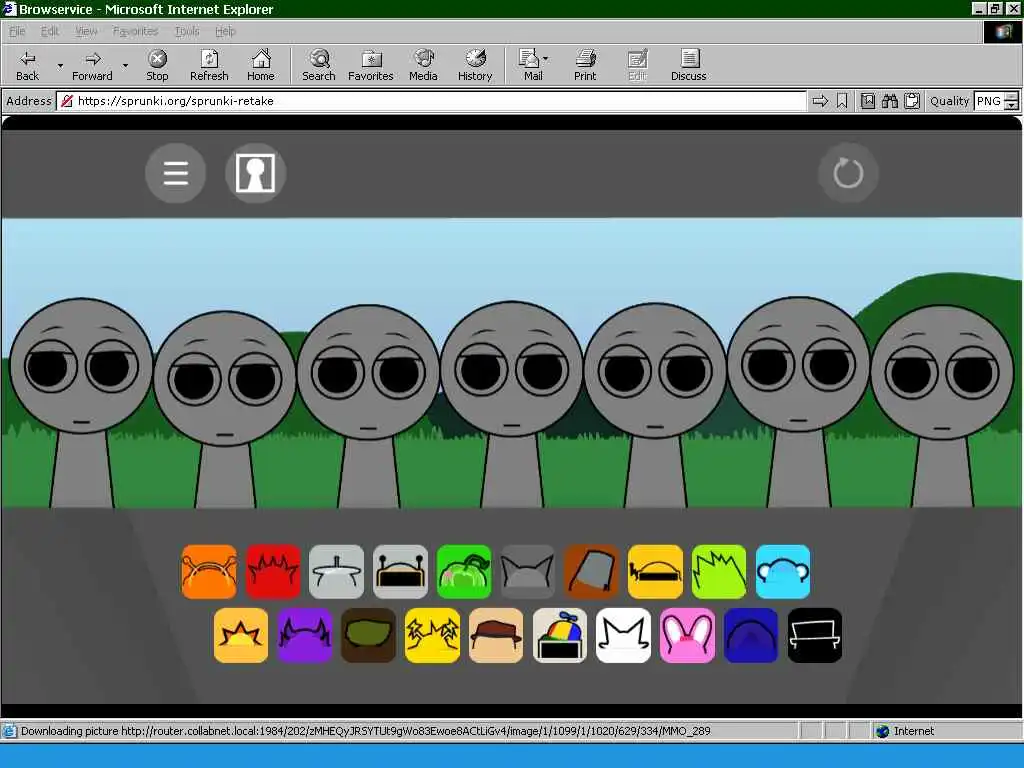
Task: Pick the lime green spiky hair icon
Action: (719, 571)
